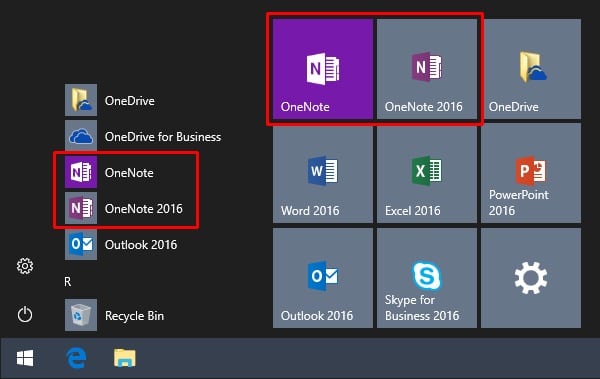The height and width of the screenshot is (379, 600).
Task: Select "OneNote 2016" label in app list
Action: [143, 209]
